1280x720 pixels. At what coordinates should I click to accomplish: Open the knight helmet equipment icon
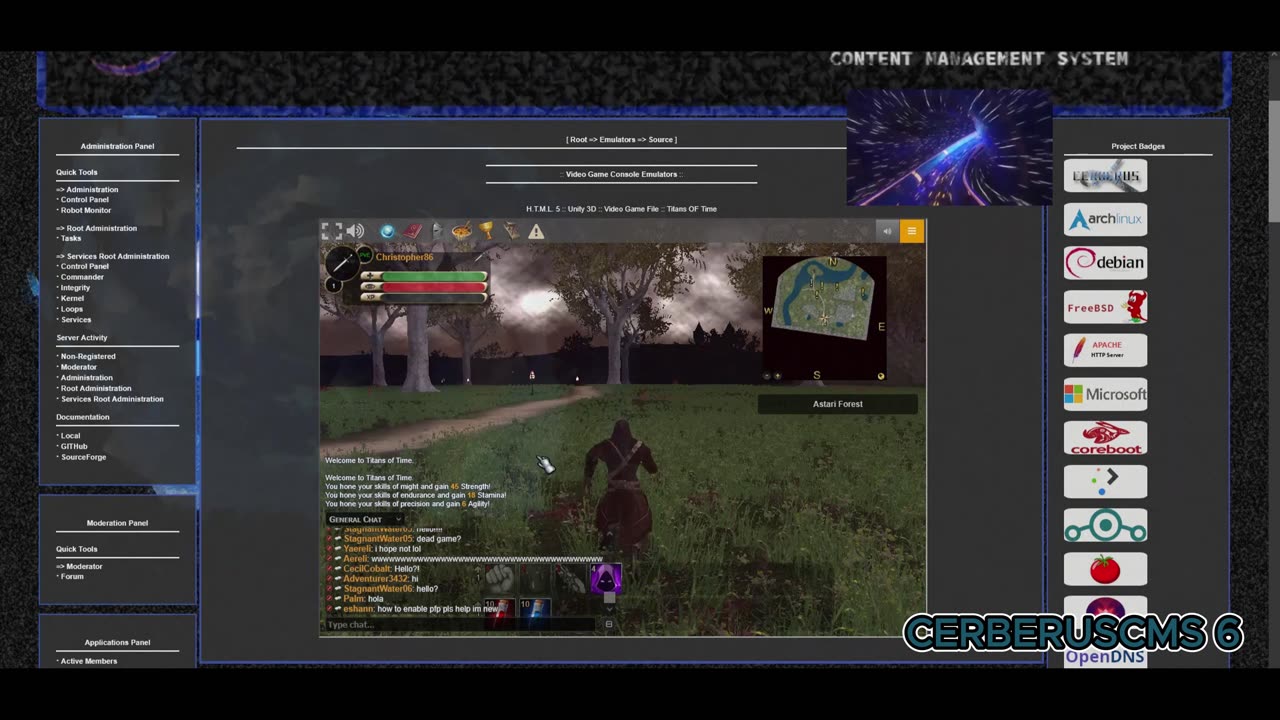(437, 231)
